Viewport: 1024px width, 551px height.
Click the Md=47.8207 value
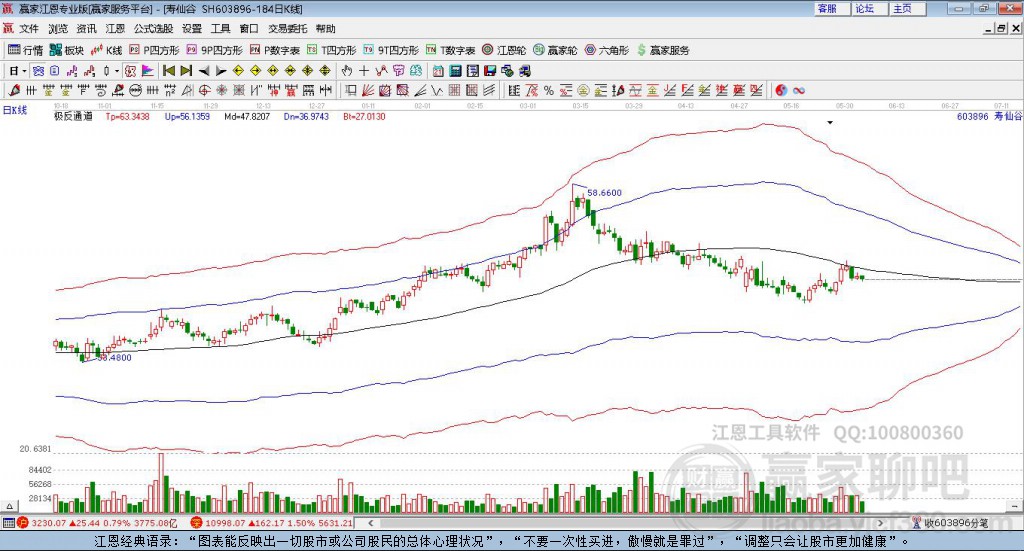(x=247, y=116)
